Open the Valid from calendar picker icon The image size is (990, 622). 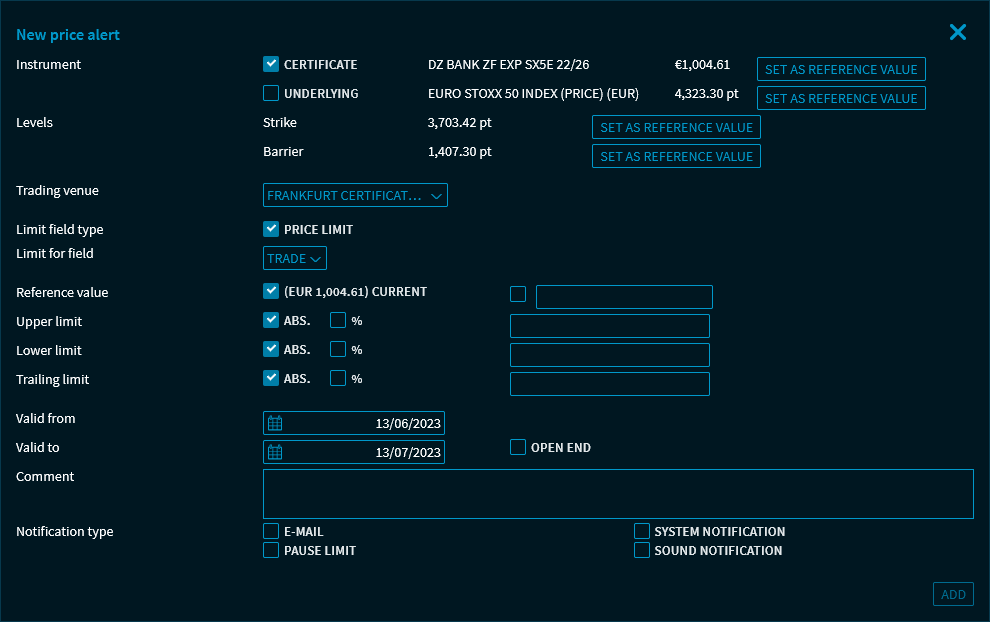coord(275,423)
